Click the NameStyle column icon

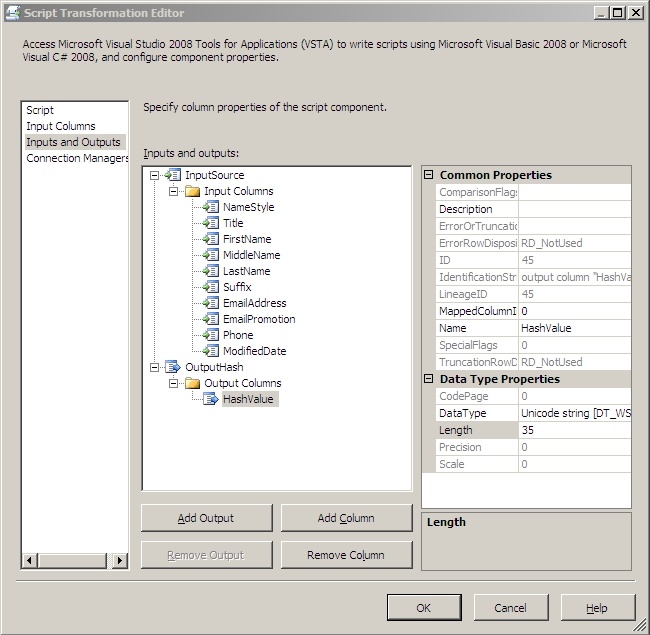click(x=211, y=207)
